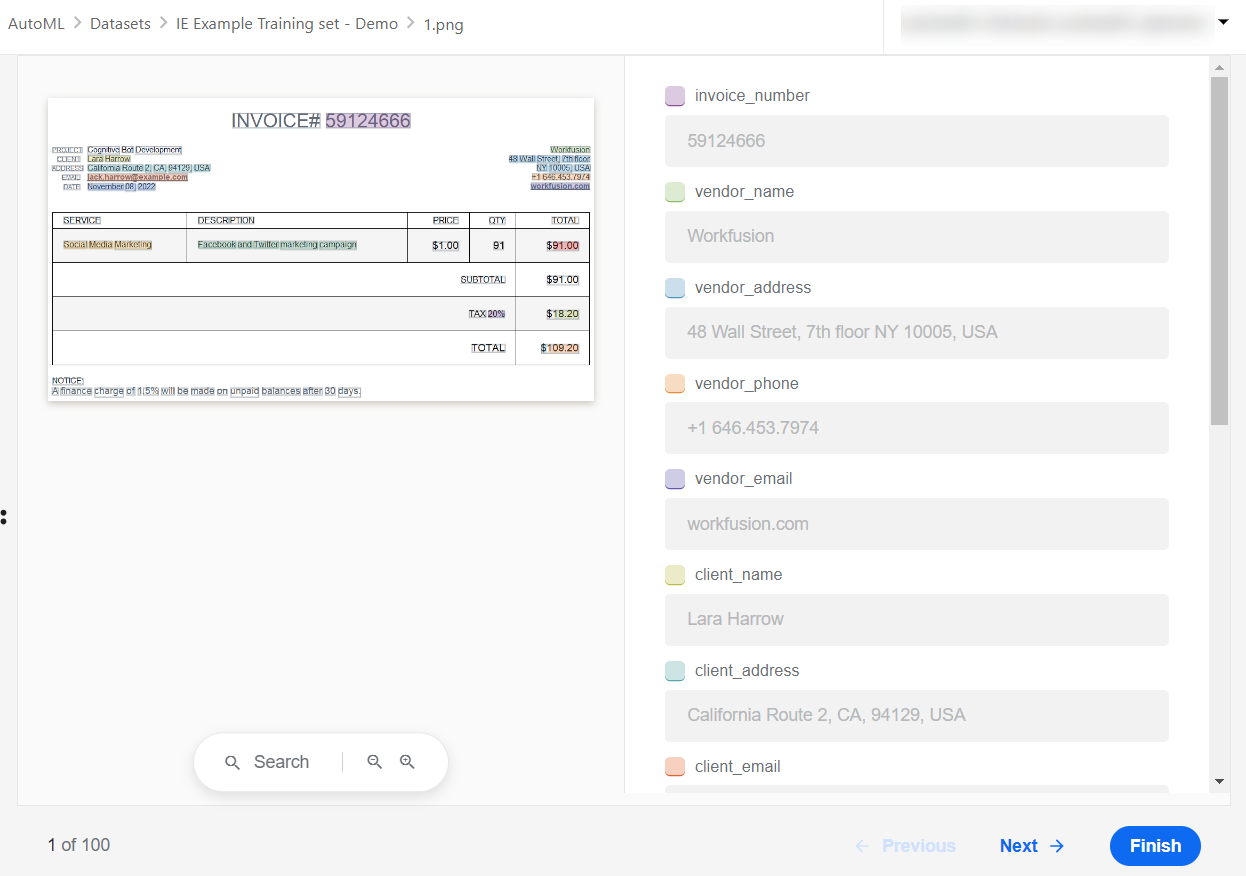Open the account dropdown arrow
This screenshot has height=876, width=1246.
coord(1223,21)
